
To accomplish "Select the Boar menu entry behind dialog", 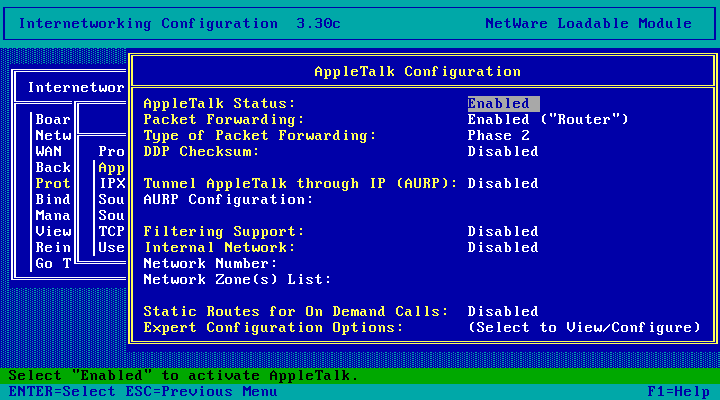I will pos(53,120).
